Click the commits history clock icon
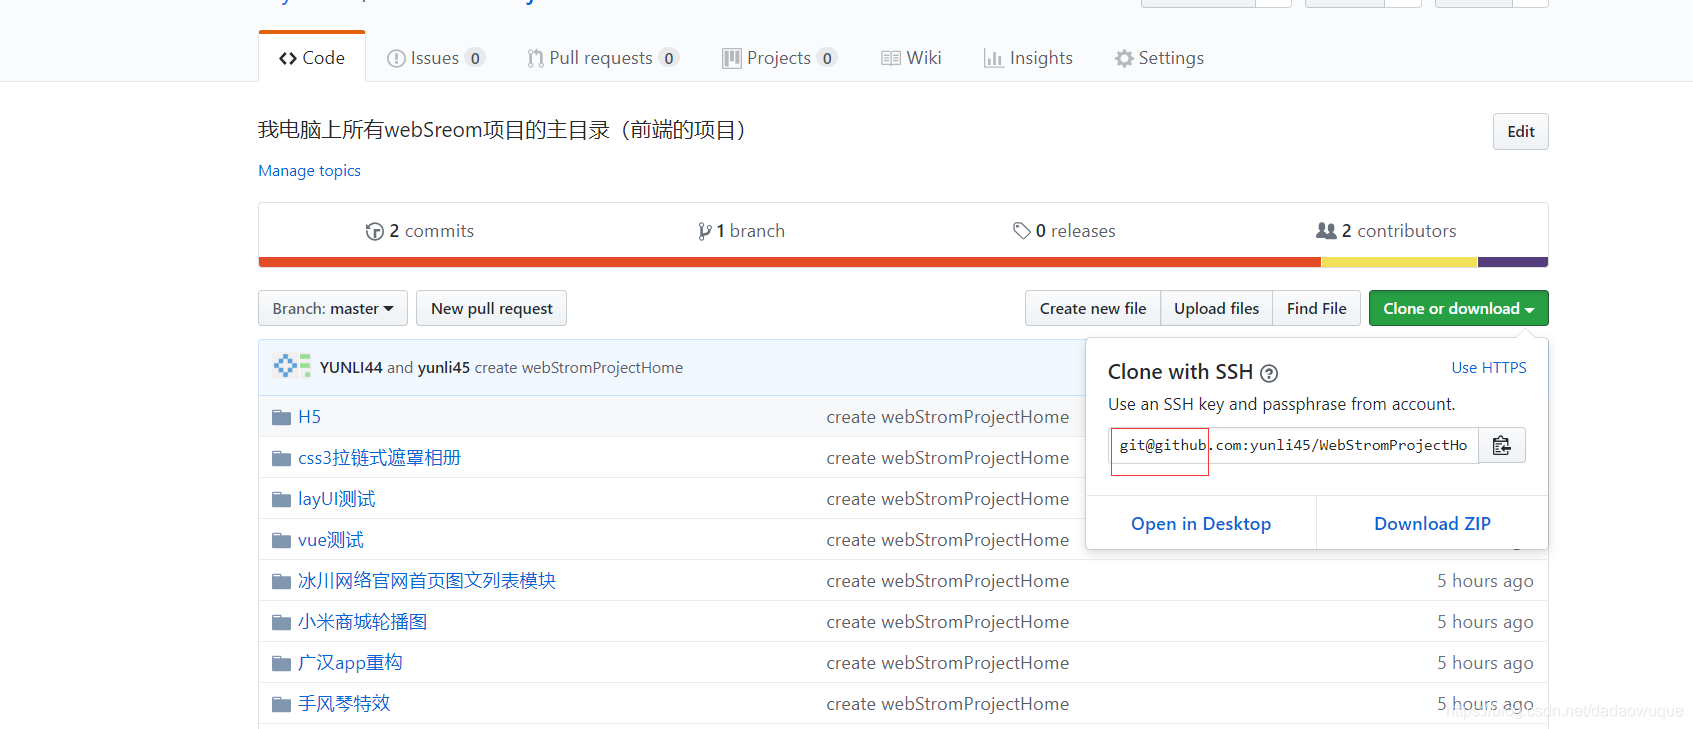 [x=375, y=231]
